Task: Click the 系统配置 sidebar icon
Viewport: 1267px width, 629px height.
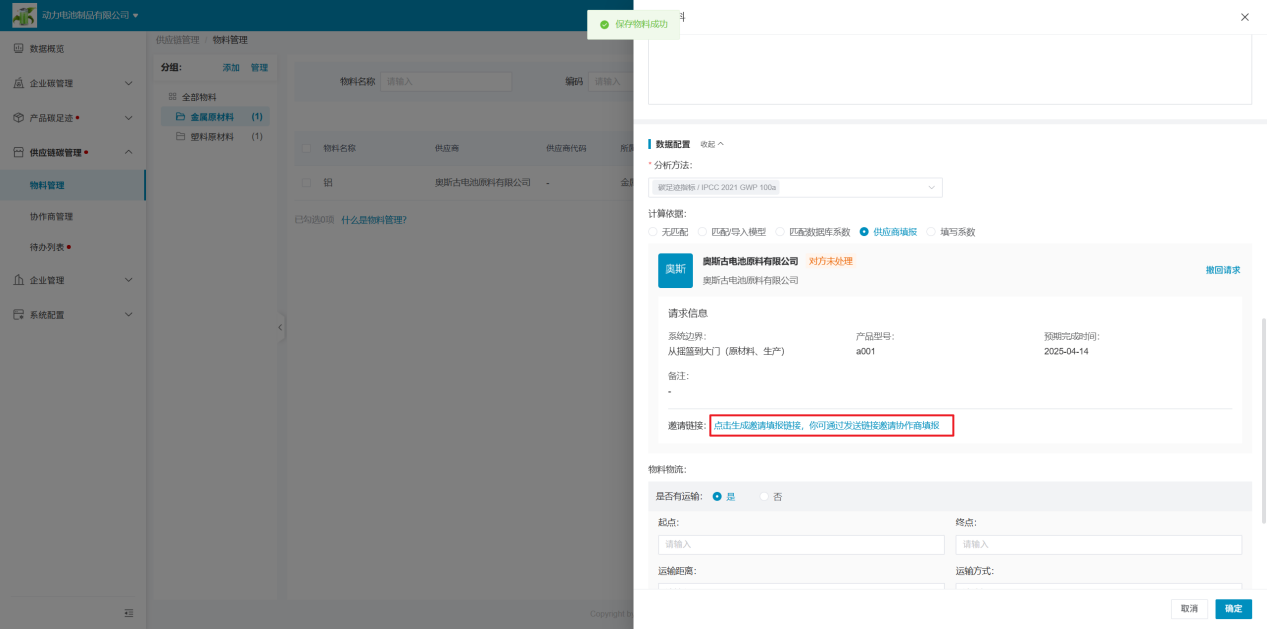Action: (x=18, y=315)
